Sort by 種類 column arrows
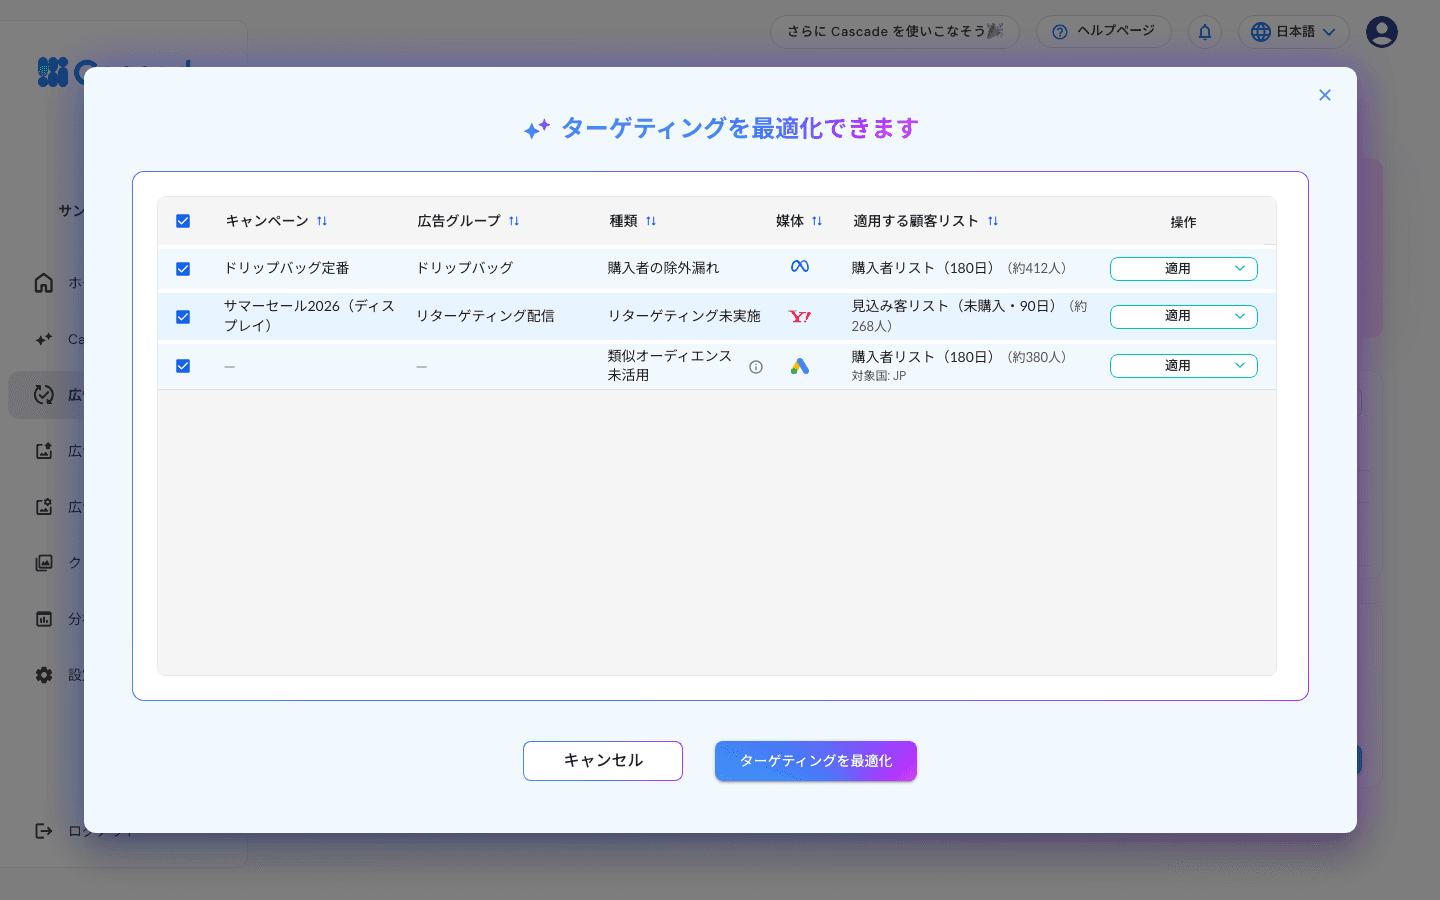This screenshot has width=1440, height=900. (651, 221)
